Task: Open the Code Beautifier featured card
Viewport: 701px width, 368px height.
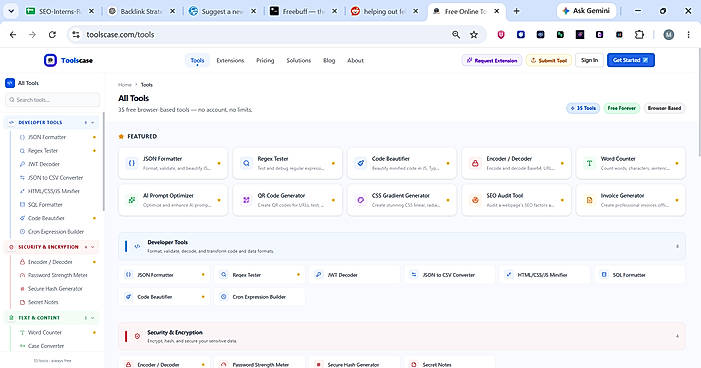Action: (402, 163)
